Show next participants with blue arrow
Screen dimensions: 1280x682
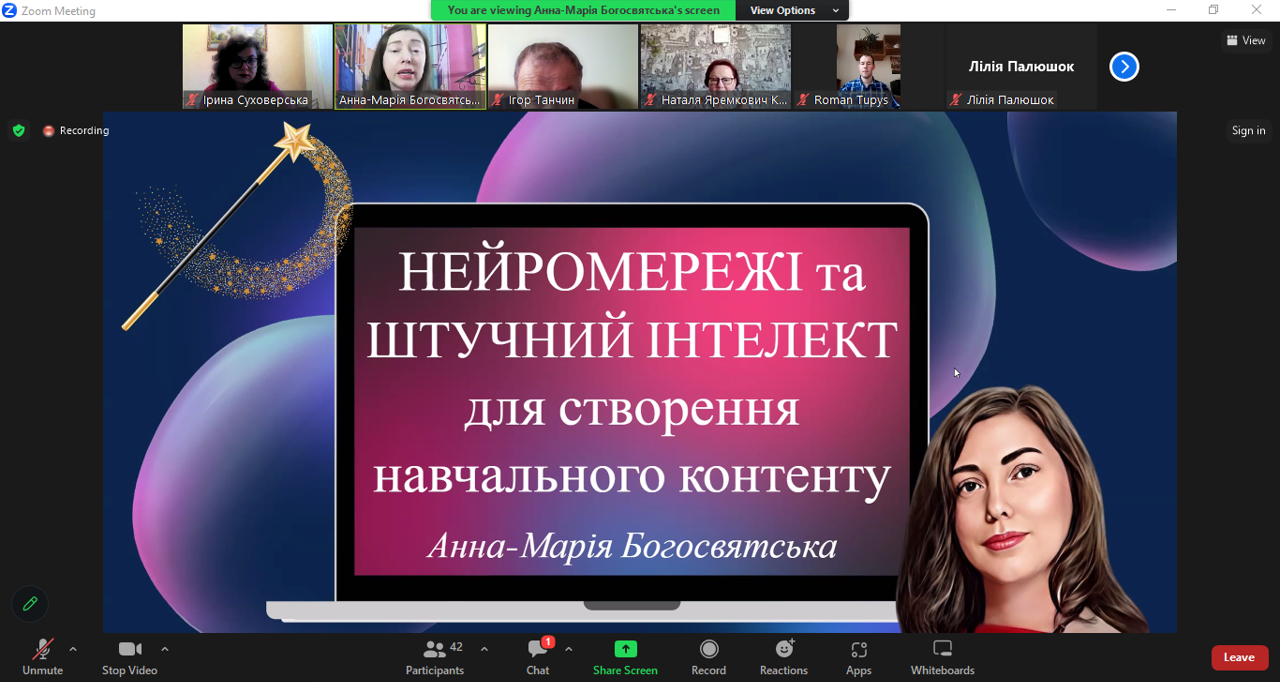(x=1124, y=67)
